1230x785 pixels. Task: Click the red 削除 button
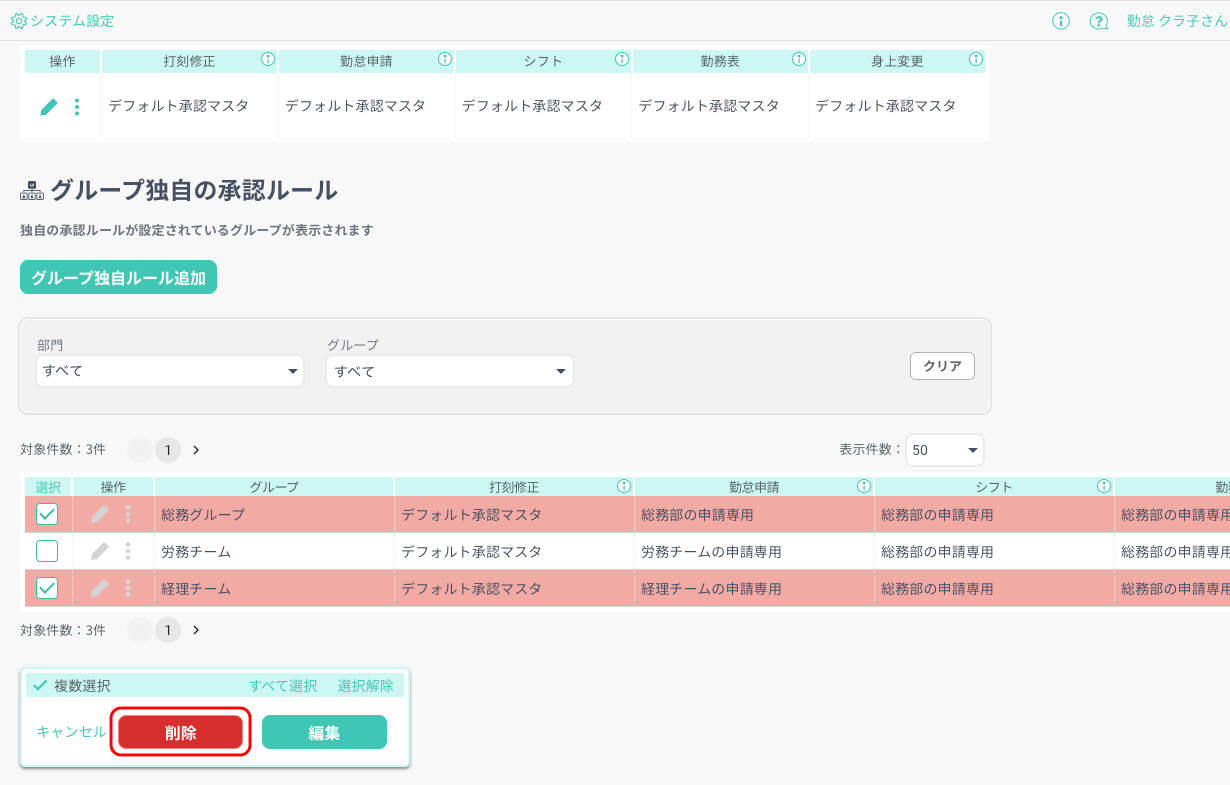point(181,732)
